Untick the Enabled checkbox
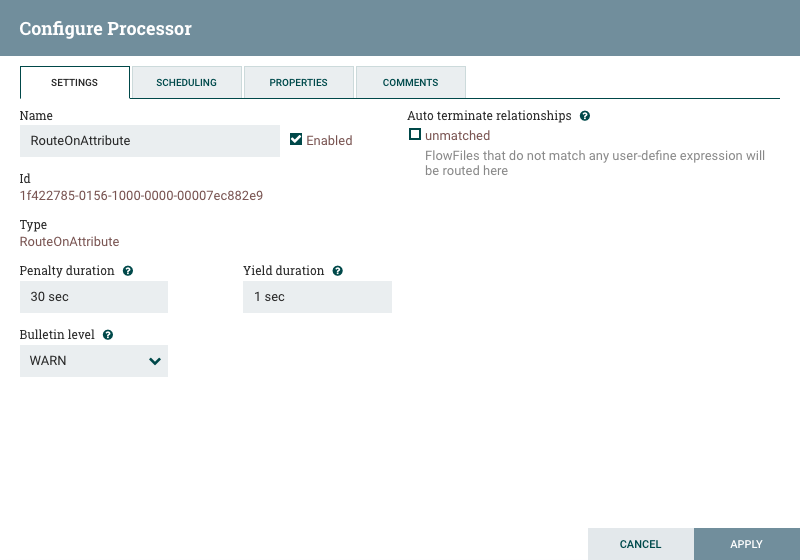The width and height of the screenshot is (800, 560). point(296,139)
